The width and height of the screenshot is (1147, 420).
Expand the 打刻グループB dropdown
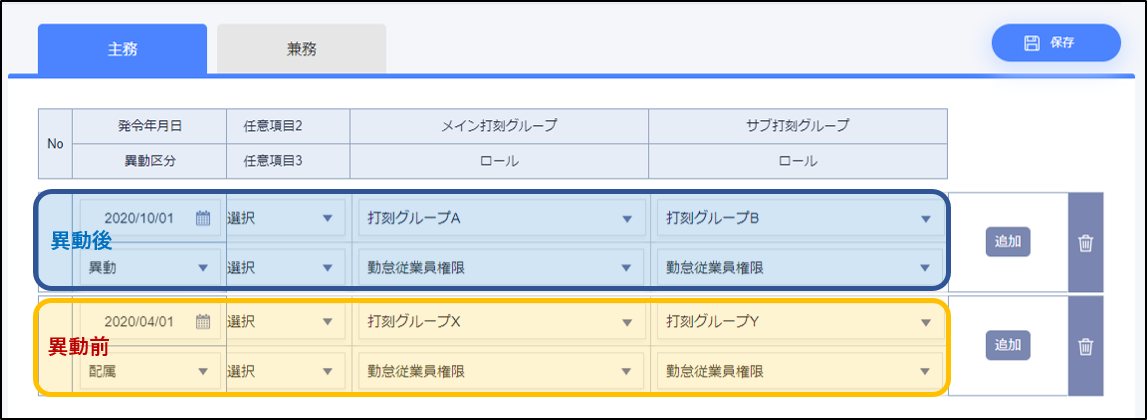(x=926, y=219)
